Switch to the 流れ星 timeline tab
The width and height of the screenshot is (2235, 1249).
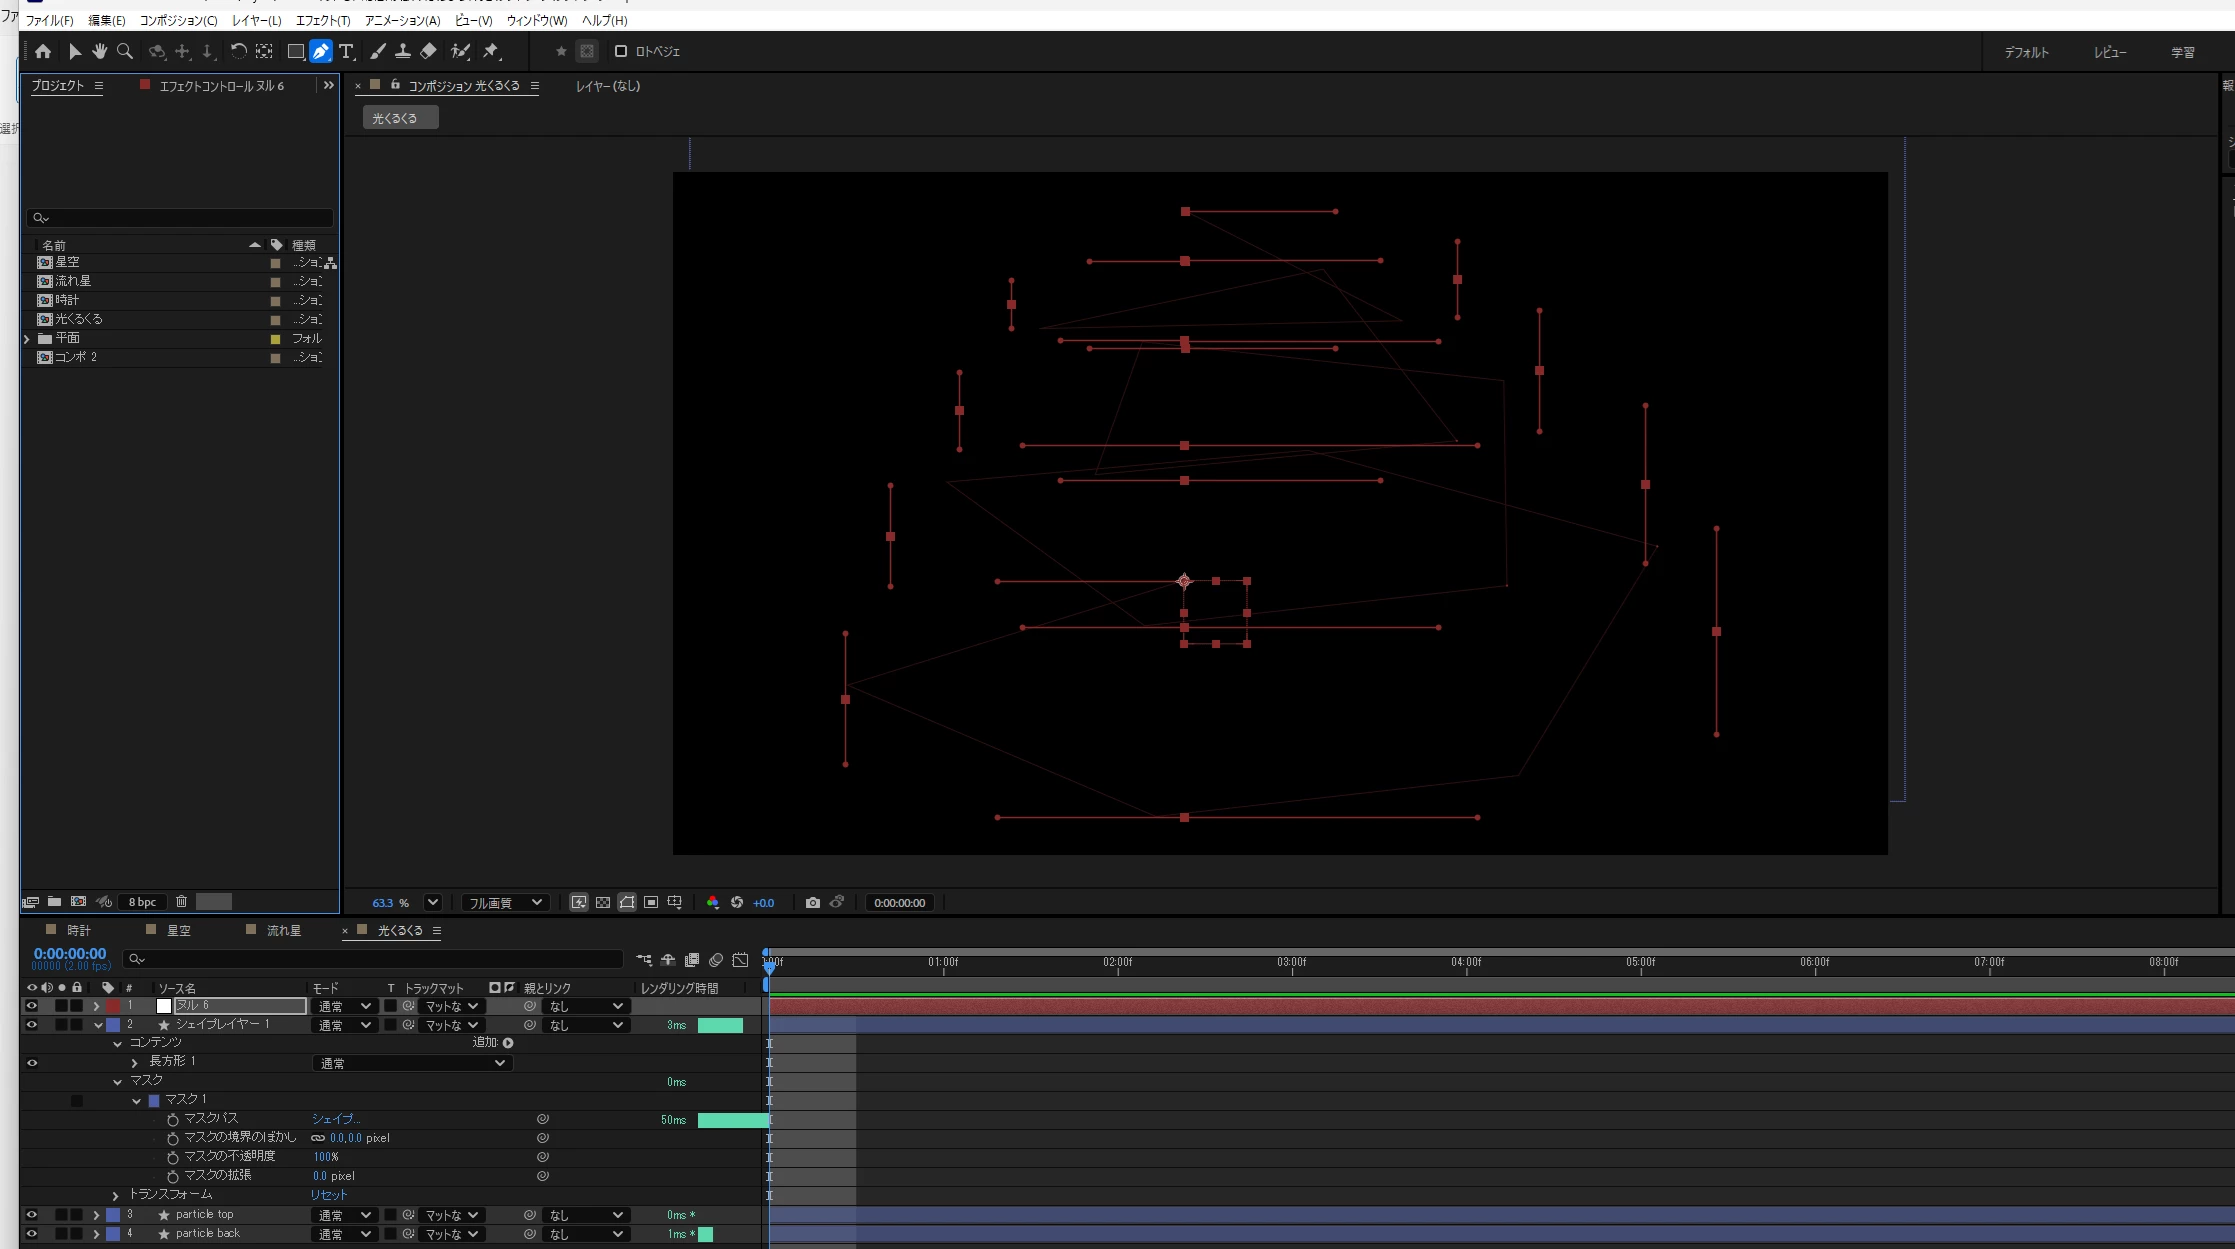pos(283,930)
